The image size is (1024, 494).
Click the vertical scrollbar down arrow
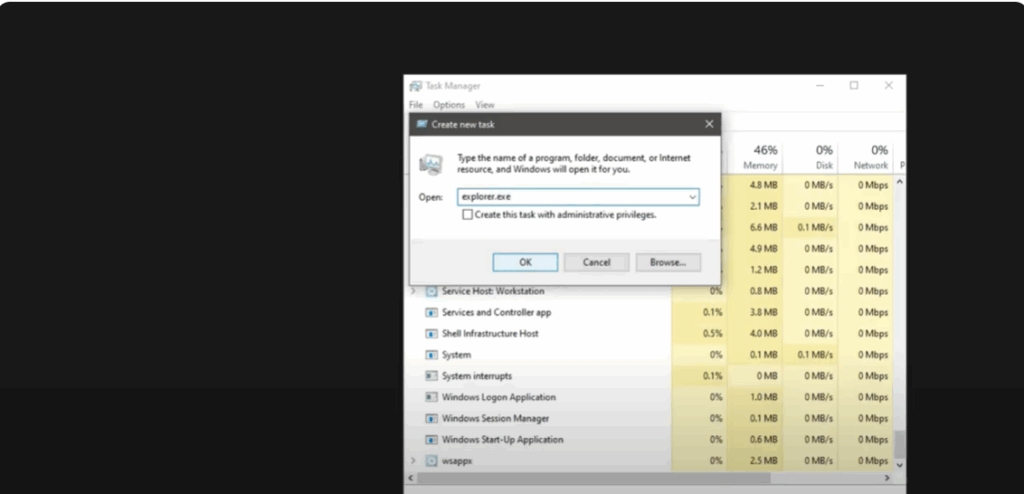tap(899, 465)
